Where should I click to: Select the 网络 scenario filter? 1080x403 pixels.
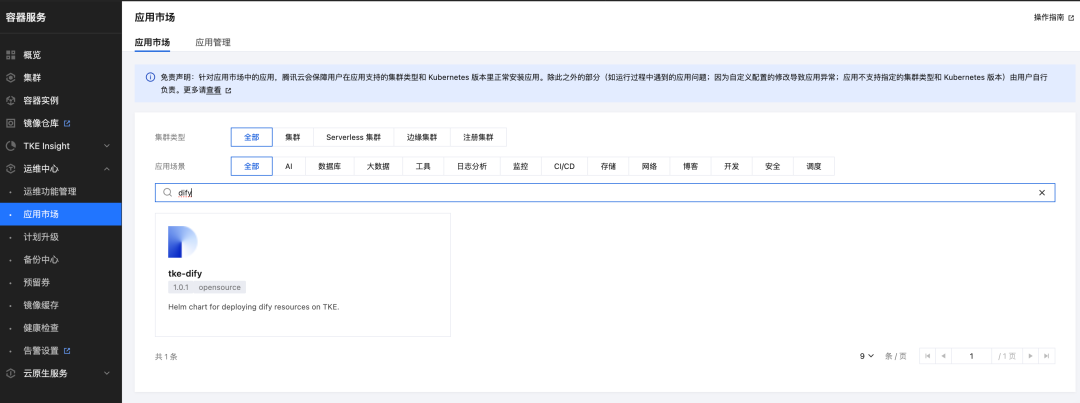click(650, 166)
